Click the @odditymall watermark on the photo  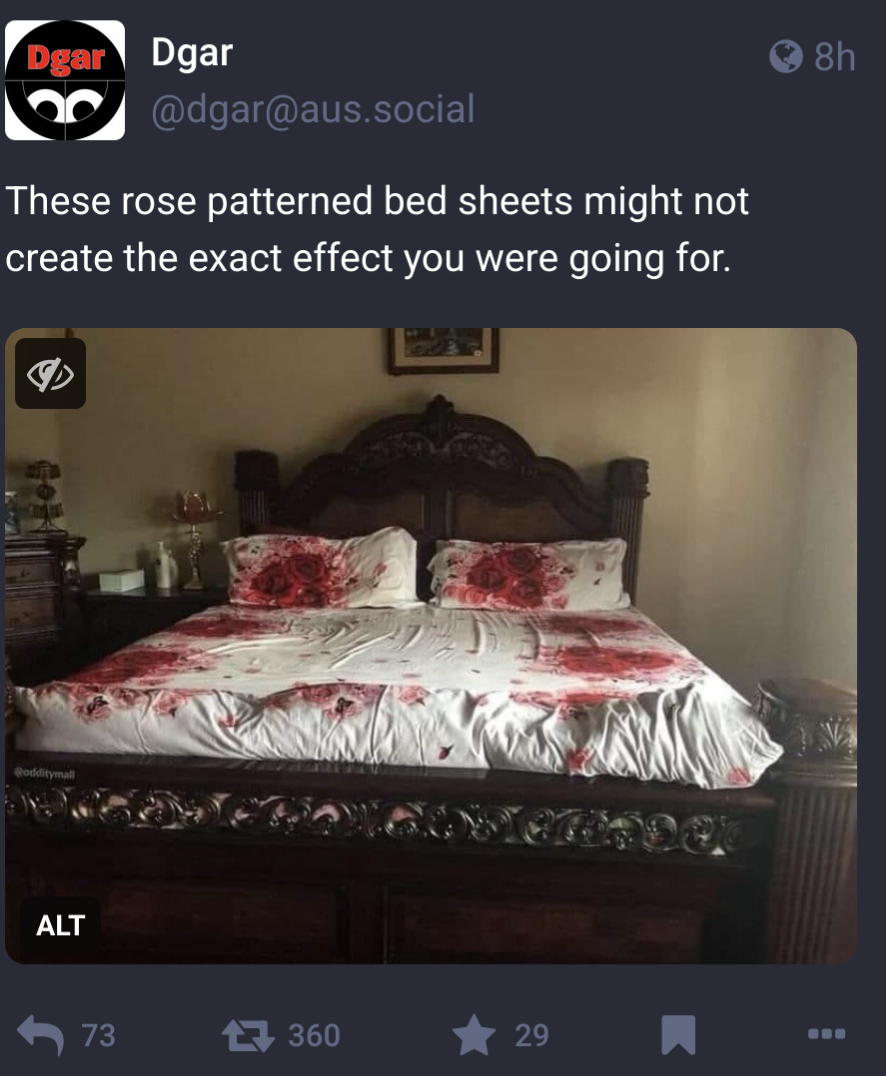[x=44, y=773]
